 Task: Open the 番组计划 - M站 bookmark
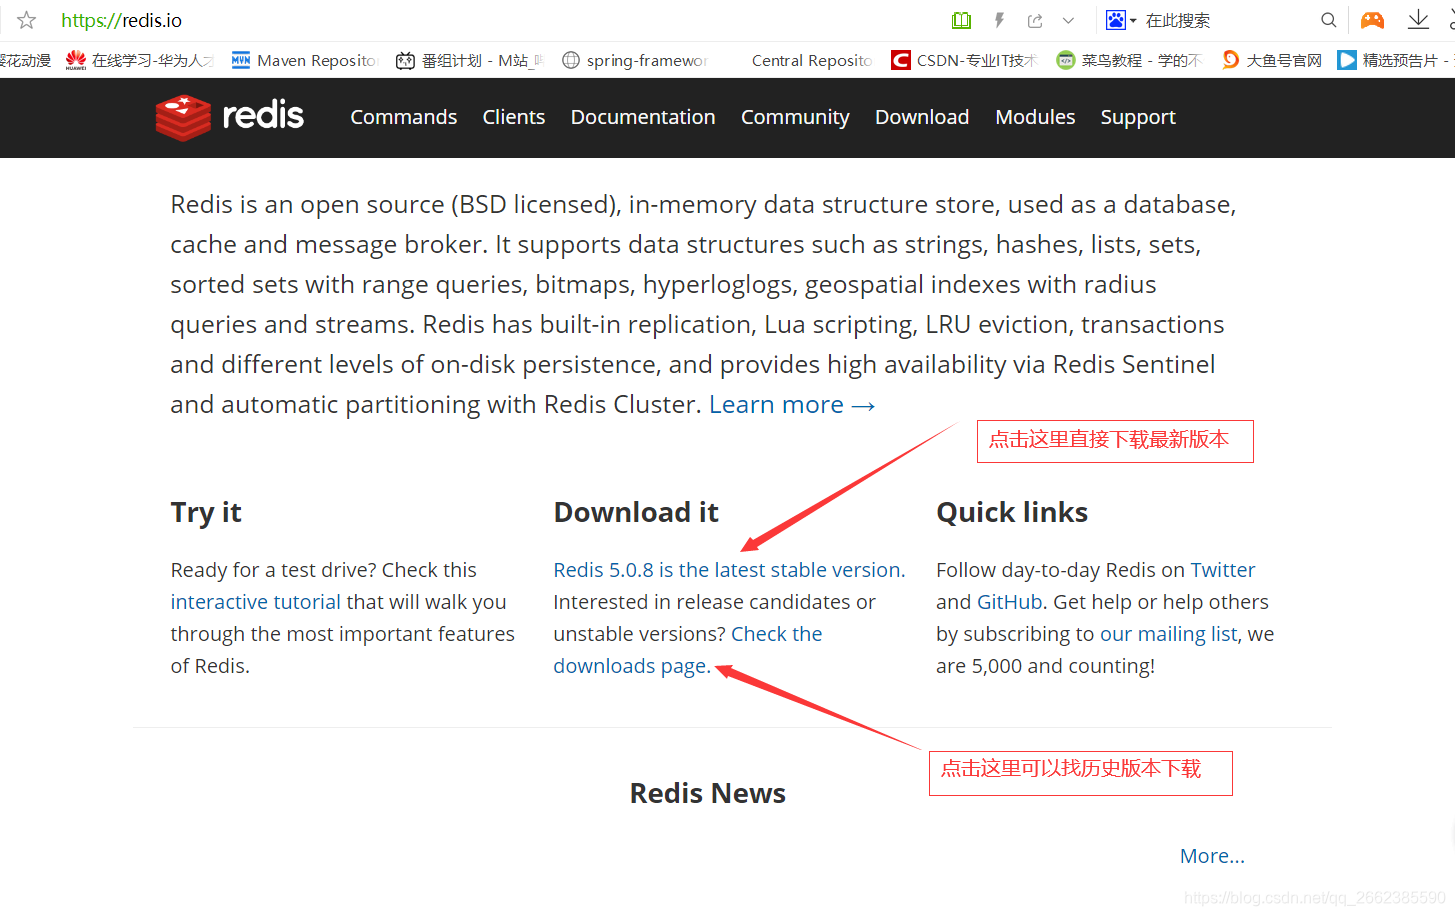pos(469,60)
